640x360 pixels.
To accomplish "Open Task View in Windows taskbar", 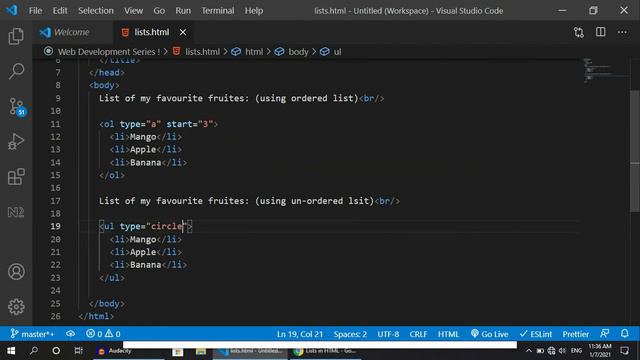I will coord(78,351).
